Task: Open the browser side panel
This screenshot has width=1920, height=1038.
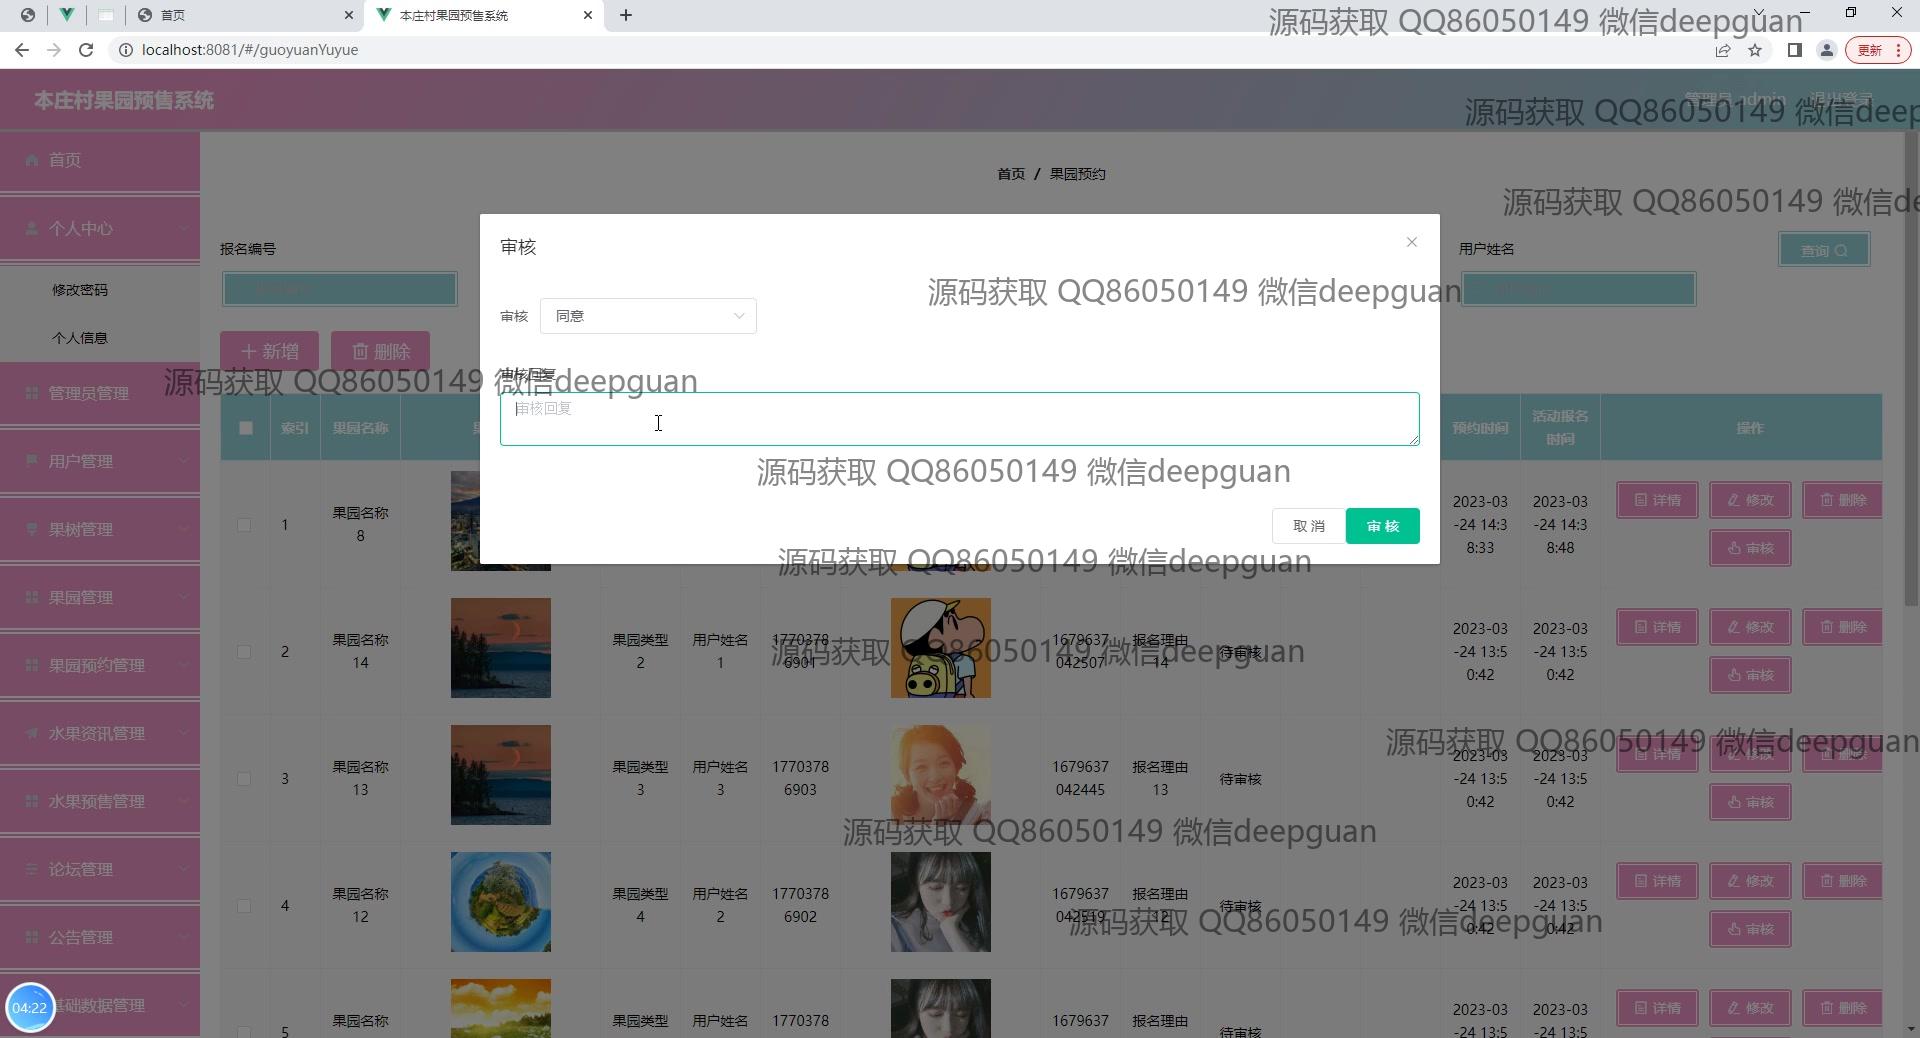Action: point(1795,50)
